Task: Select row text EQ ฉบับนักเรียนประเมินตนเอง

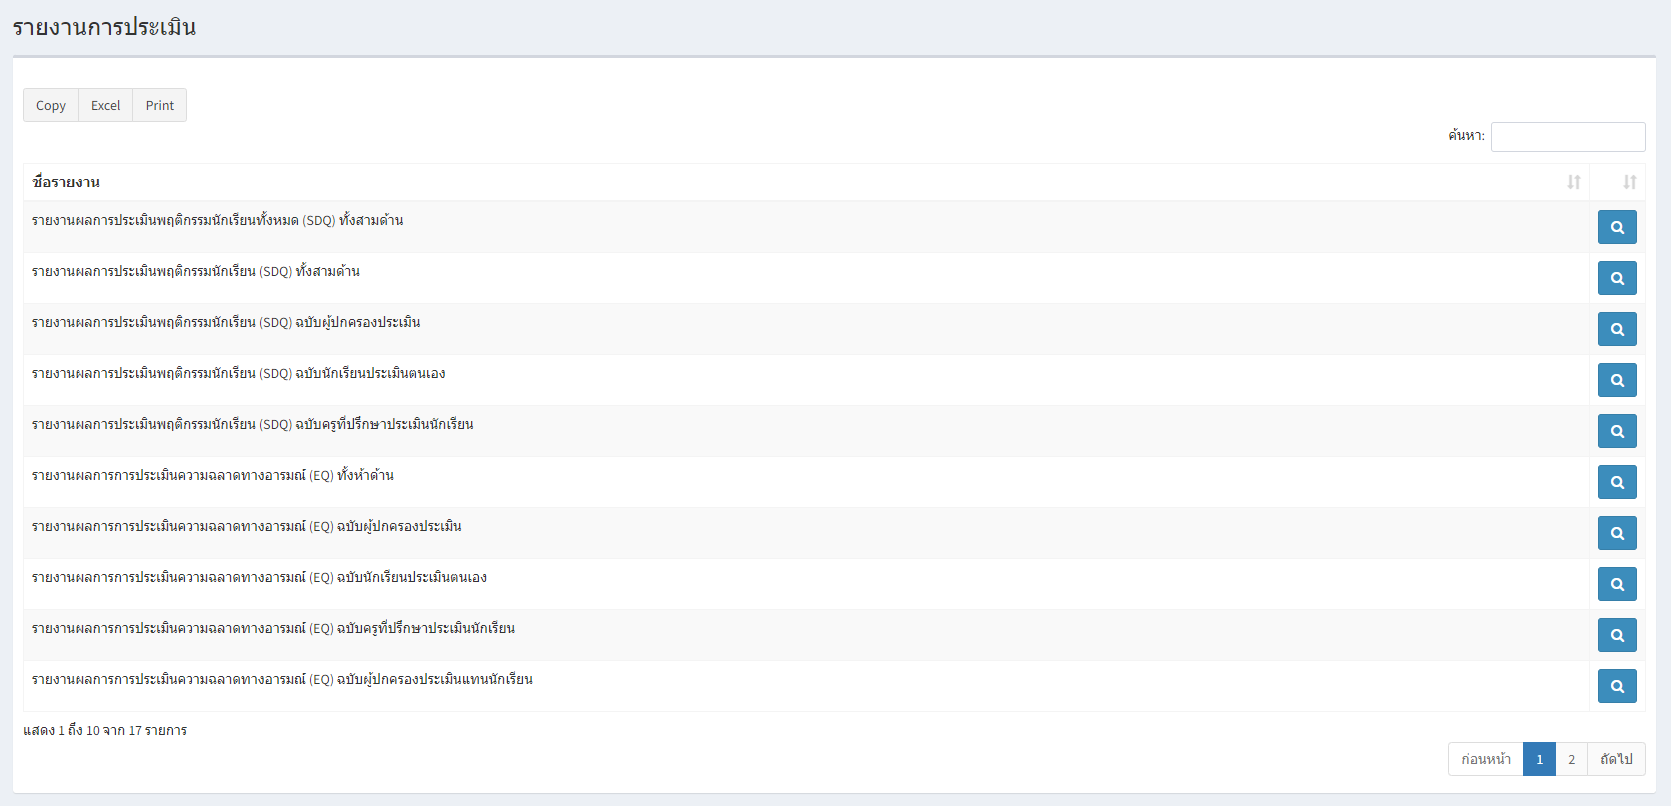Action: click(259, 577)
